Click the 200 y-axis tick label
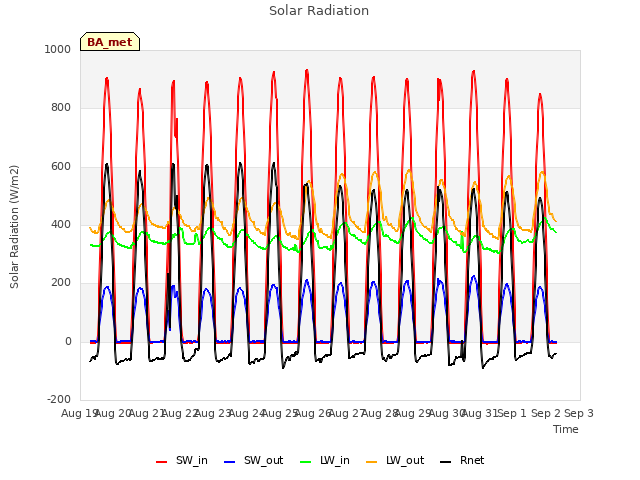Screen dimensions: 640x480 [x=61, y=282]
